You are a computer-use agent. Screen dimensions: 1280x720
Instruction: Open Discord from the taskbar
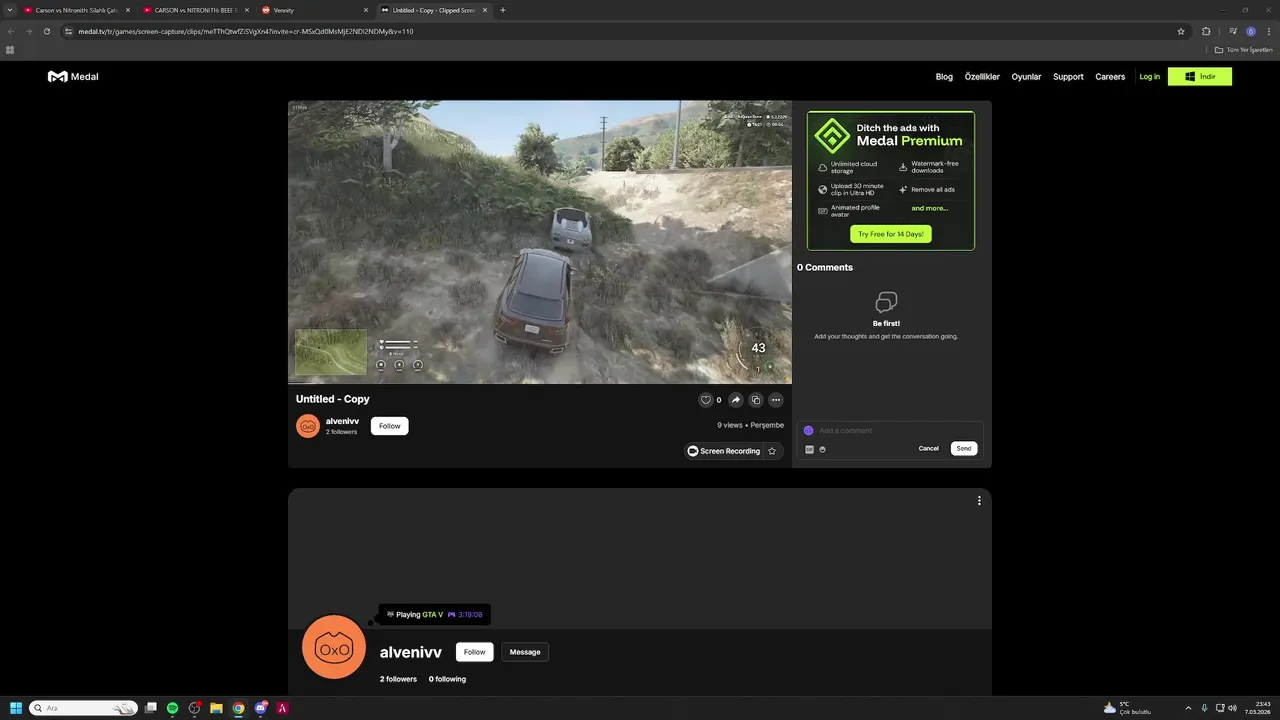pyautogui.click(x=260, y=708)
